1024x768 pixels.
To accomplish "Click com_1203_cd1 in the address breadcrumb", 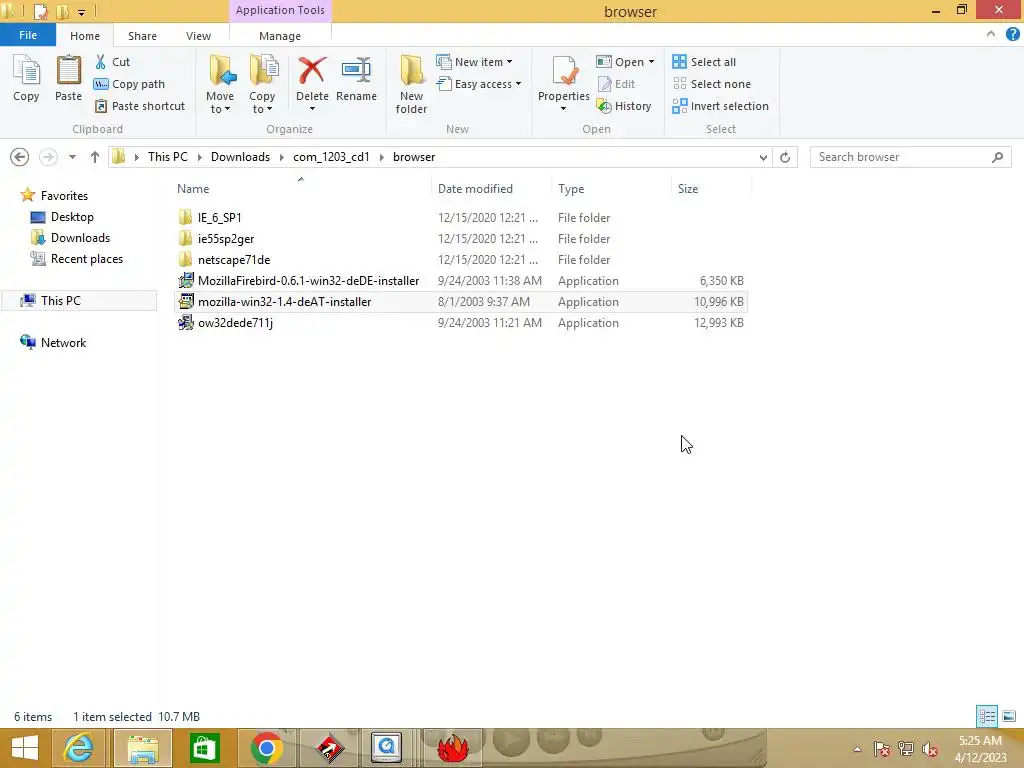I will point(331,157).
